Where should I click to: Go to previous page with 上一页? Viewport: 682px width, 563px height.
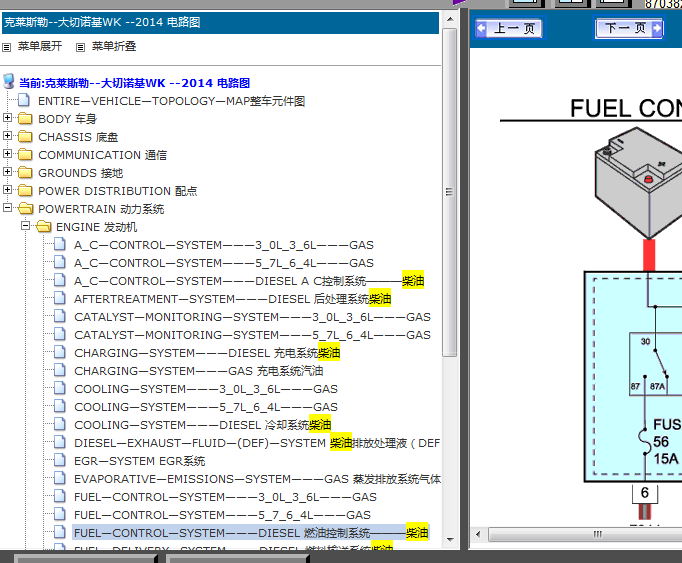(509, 29)
